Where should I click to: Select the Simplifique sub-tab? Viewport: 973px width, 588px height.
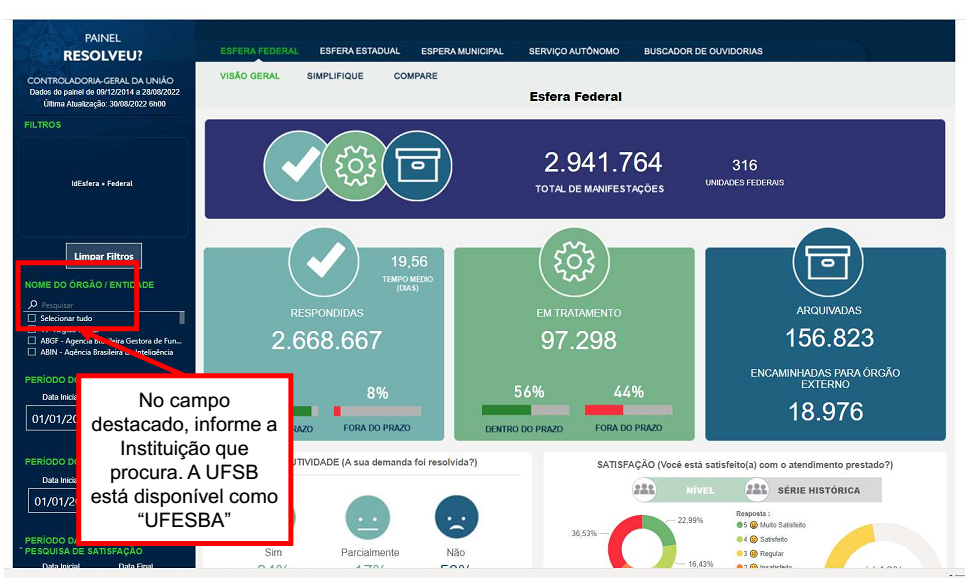coord(335,76)
